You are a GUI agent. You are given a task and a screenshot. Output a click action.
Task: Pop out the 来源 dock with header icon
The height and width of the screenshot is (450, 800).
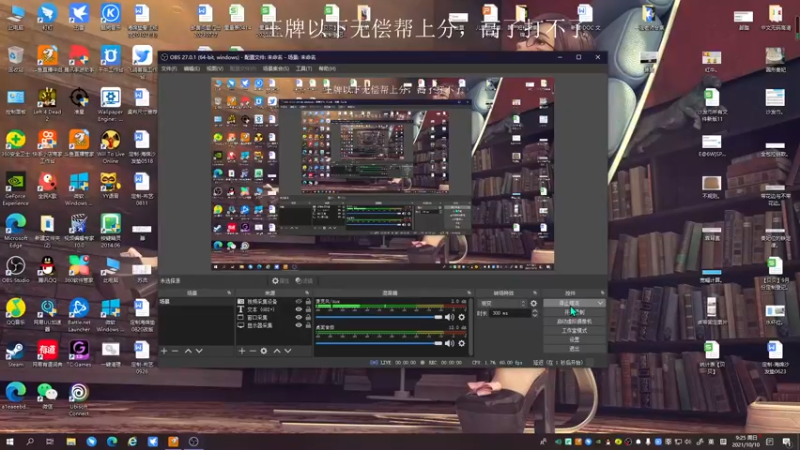click(307, 293)
